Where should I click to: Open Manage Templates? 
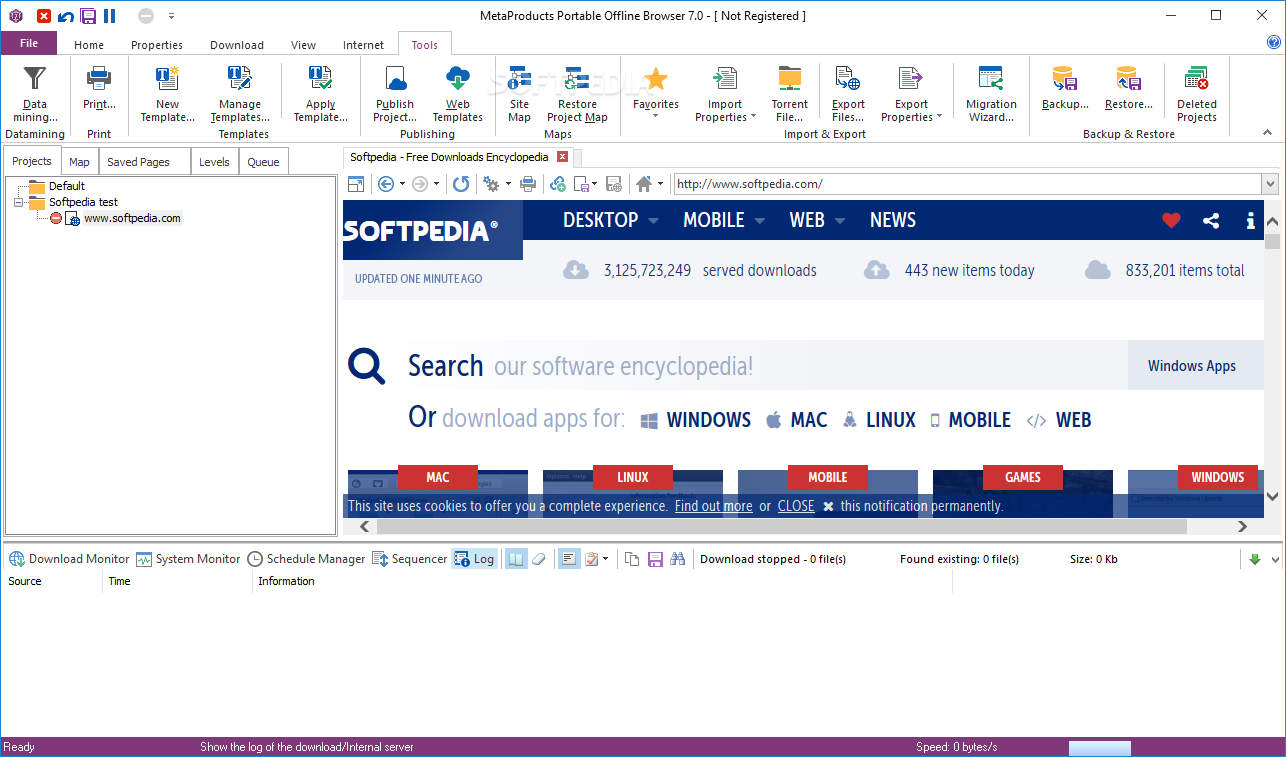(240, 94)
